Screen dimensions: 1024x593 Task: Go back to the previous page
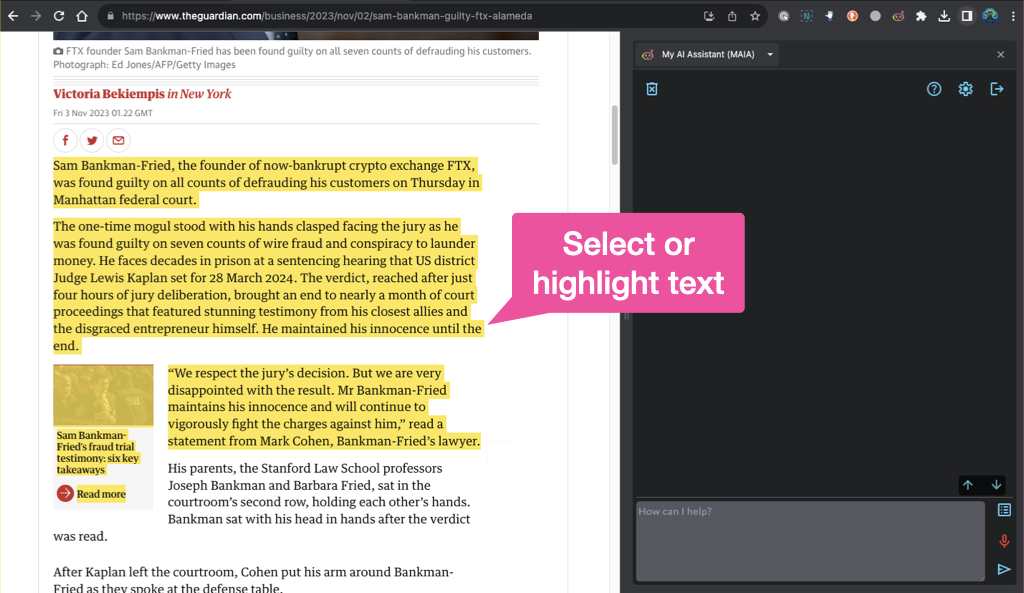[13, 16]
